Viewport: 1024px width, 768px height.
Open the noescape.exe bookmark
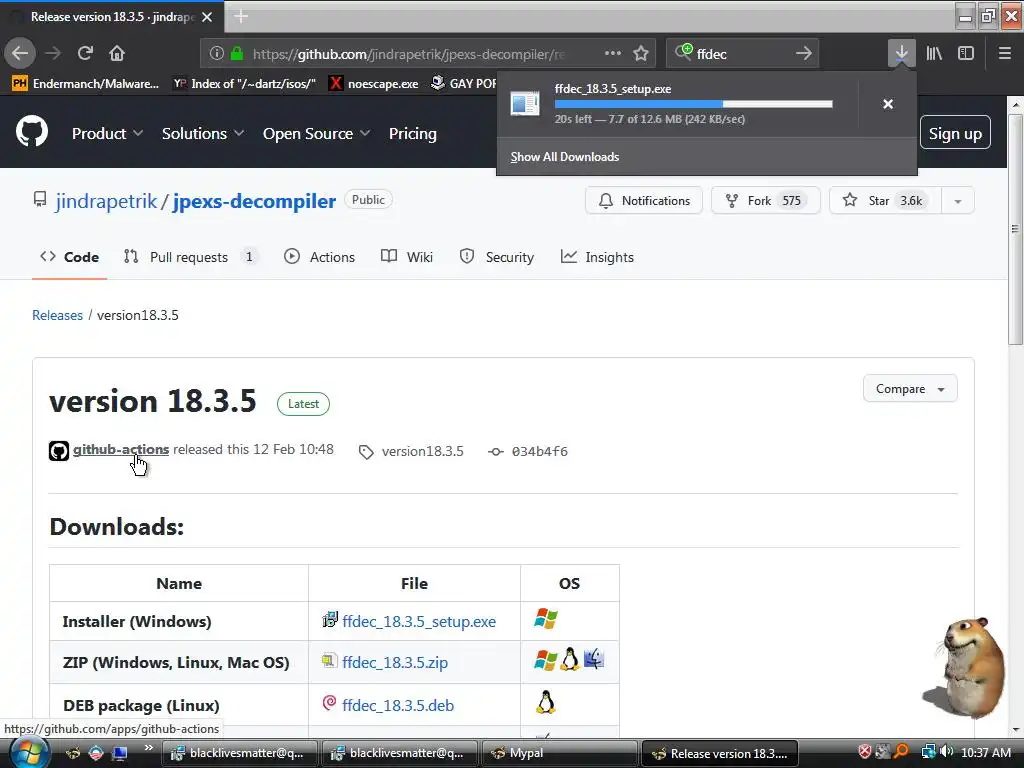[x=374, y=84]
